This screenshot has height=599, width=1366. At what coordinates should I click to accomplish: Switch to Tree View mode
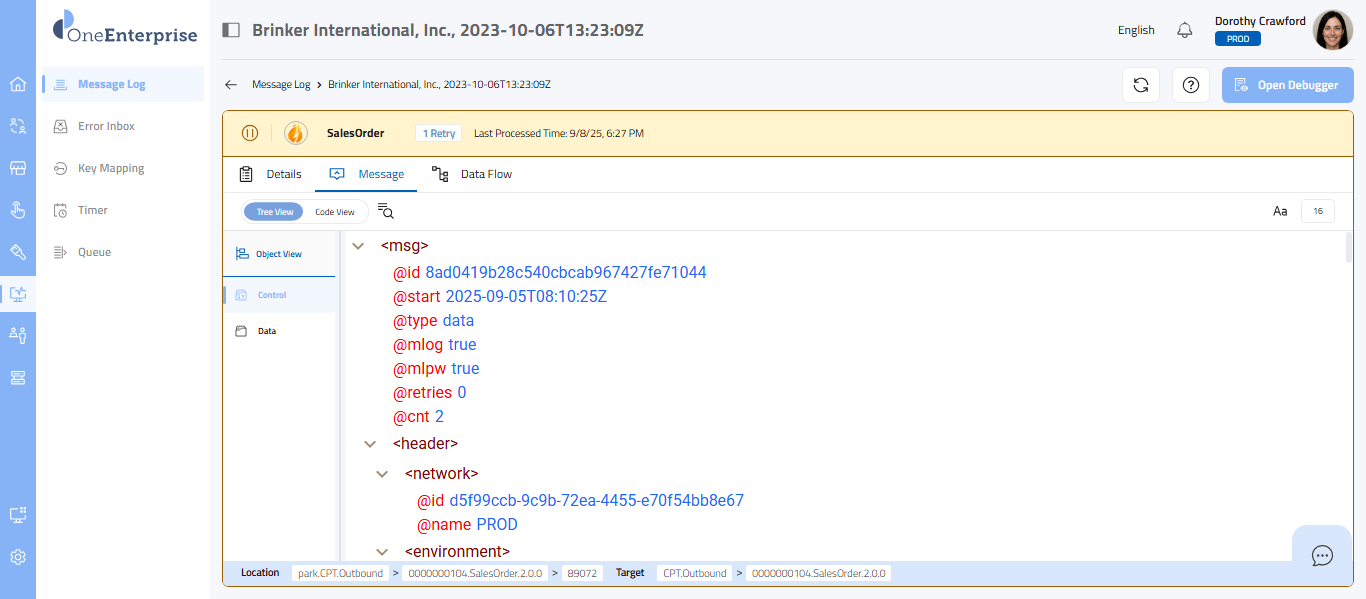(275, 212)
